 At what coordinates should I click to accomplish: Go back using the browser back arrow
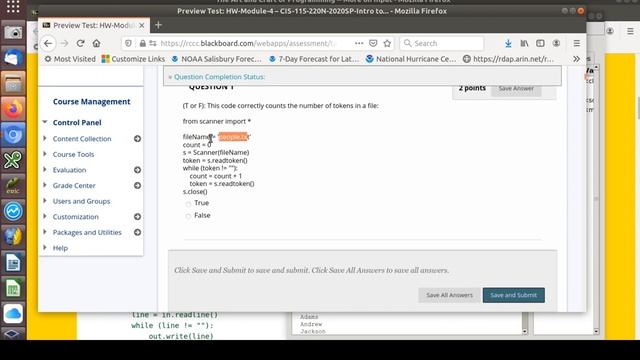click(x=48, y=43)
